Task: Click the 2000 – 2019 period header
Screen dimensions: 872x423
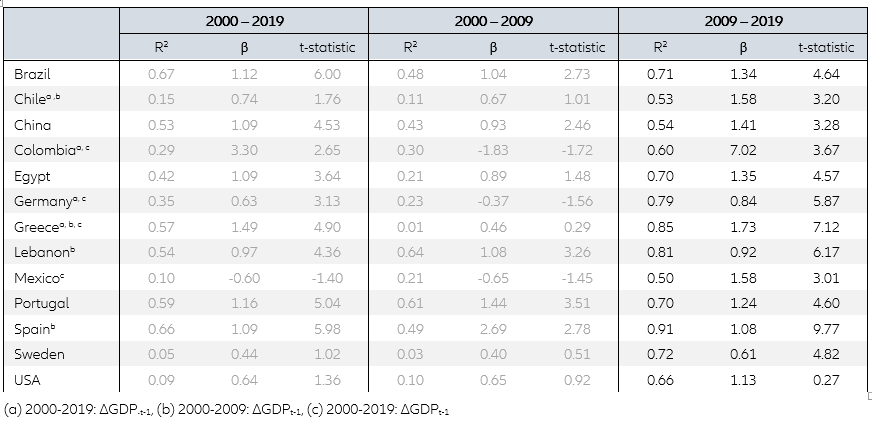Action: (244, 21)
